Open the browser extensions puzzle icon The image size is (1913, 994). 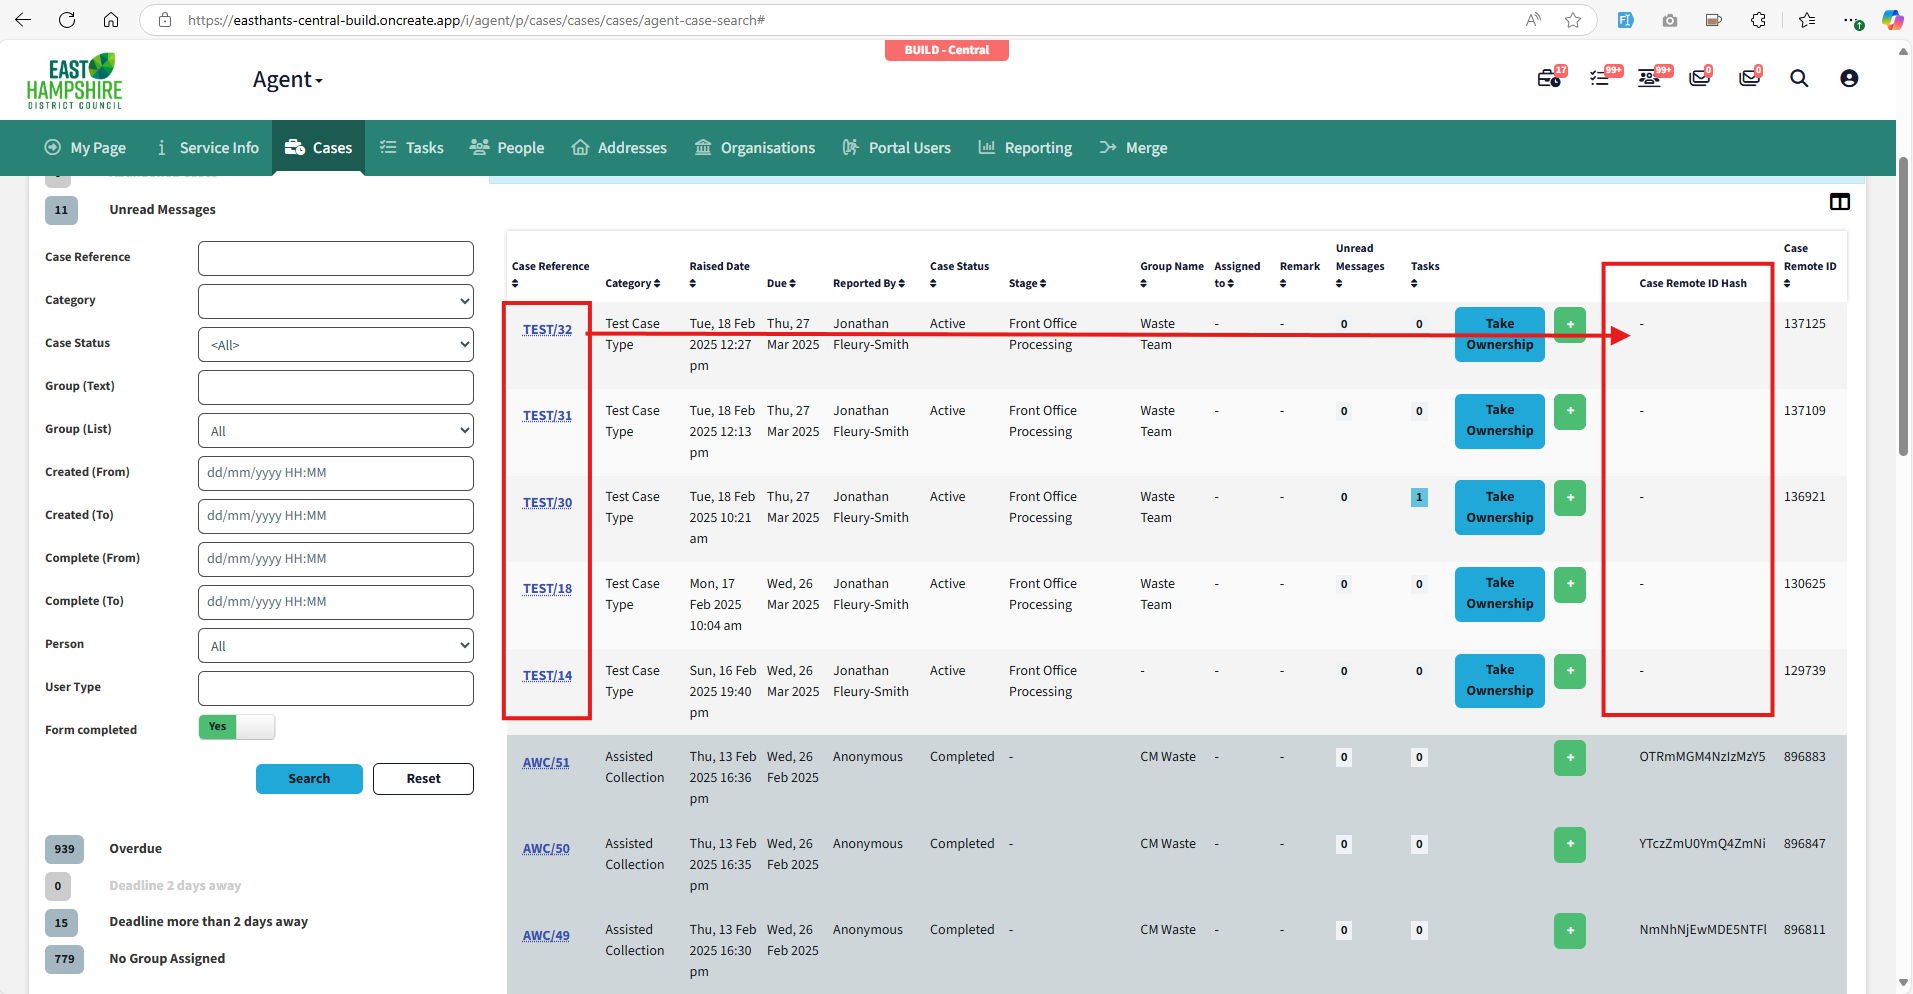coord(1758,20)
